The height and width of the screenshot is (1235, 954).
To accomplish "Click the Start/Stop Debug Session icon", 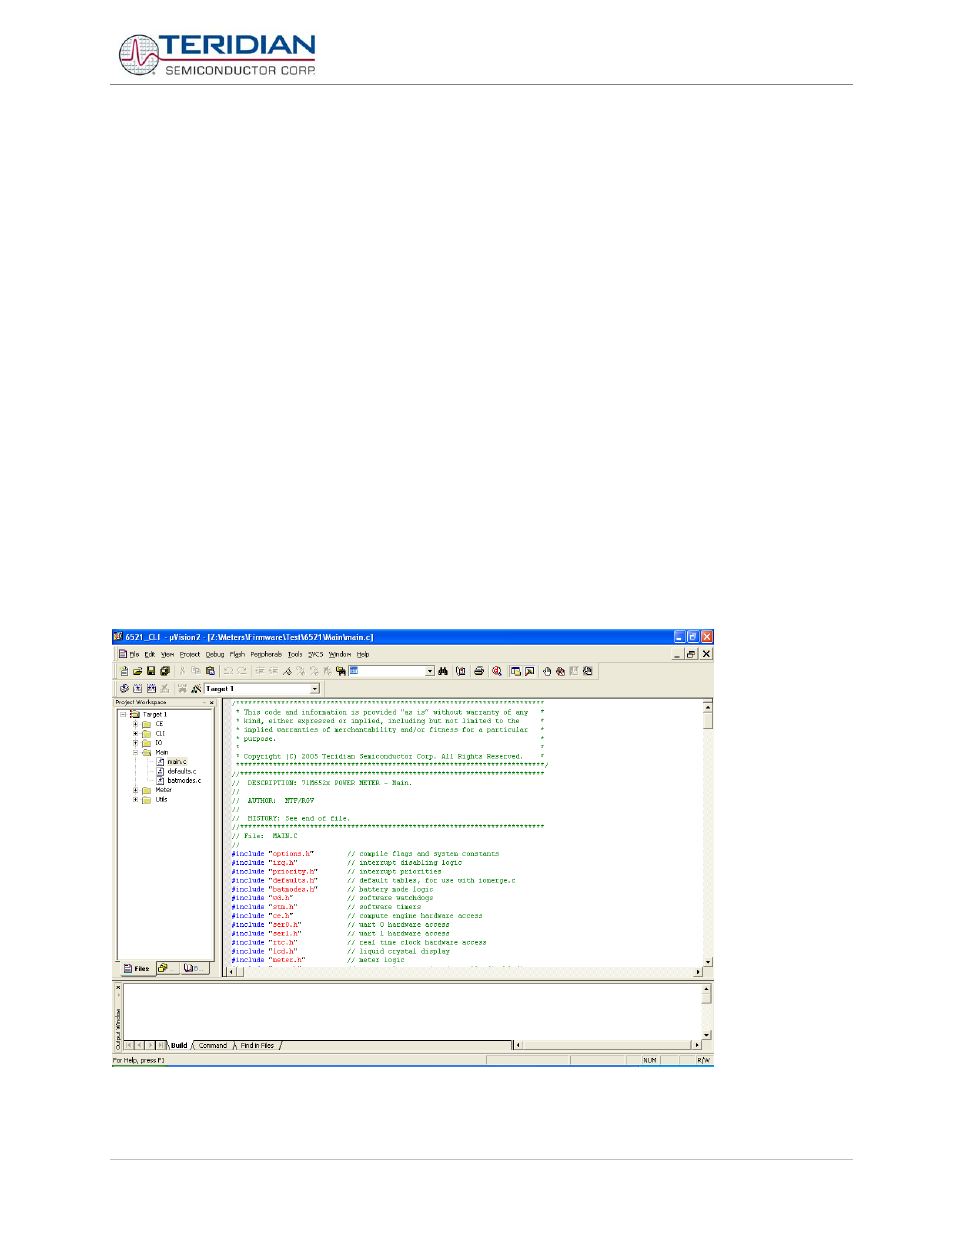I will pyautogui.click(x=497, y=671).
